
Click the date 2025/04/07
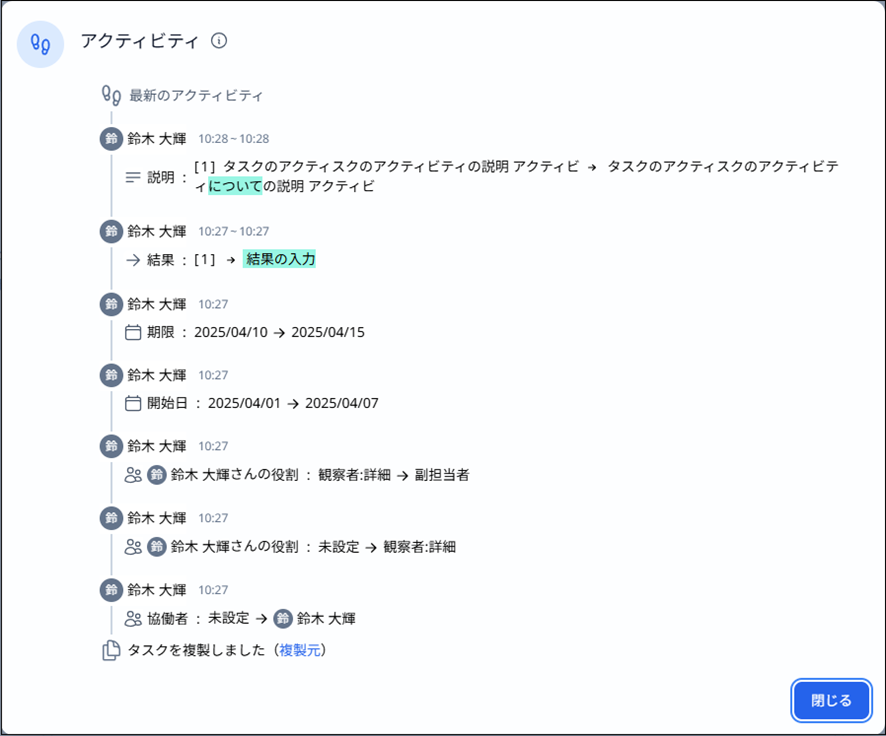[342, 403]
